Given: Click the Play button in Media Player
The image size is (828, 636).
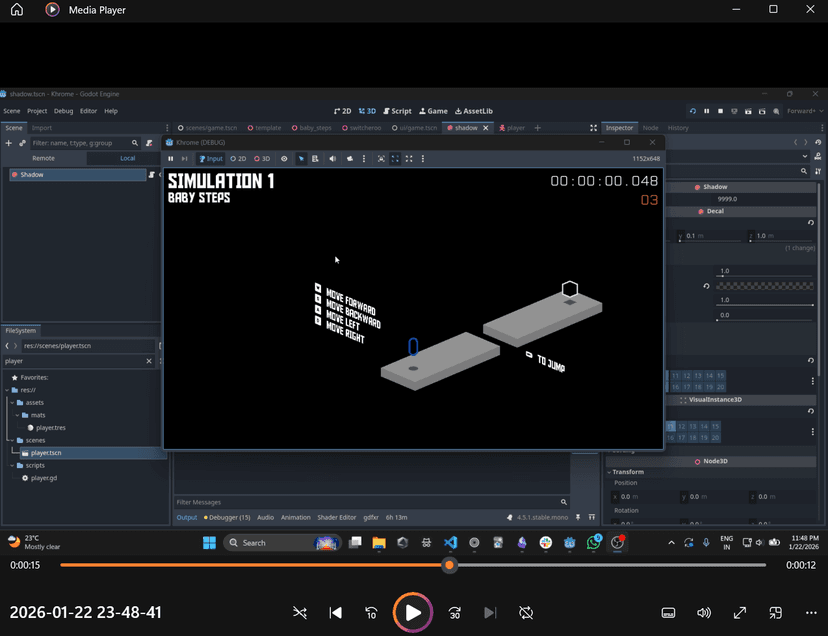Looking at the screenshot, I should point(412,612).
